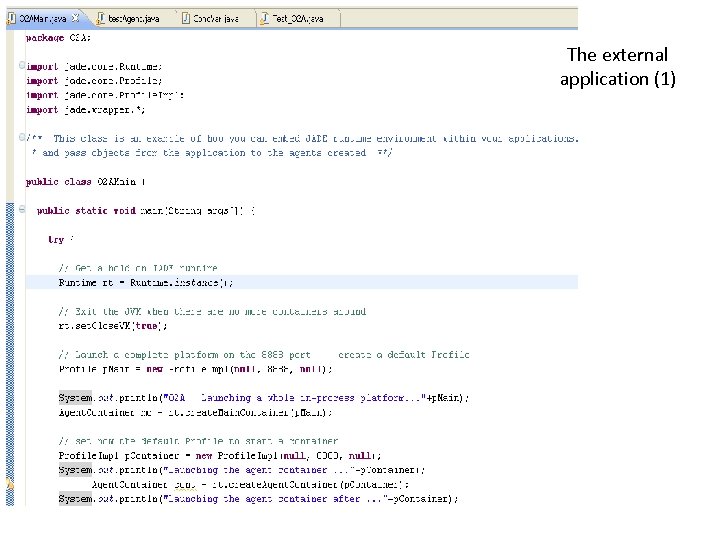Click the Java file icon on testAgent.java tab

100,18
